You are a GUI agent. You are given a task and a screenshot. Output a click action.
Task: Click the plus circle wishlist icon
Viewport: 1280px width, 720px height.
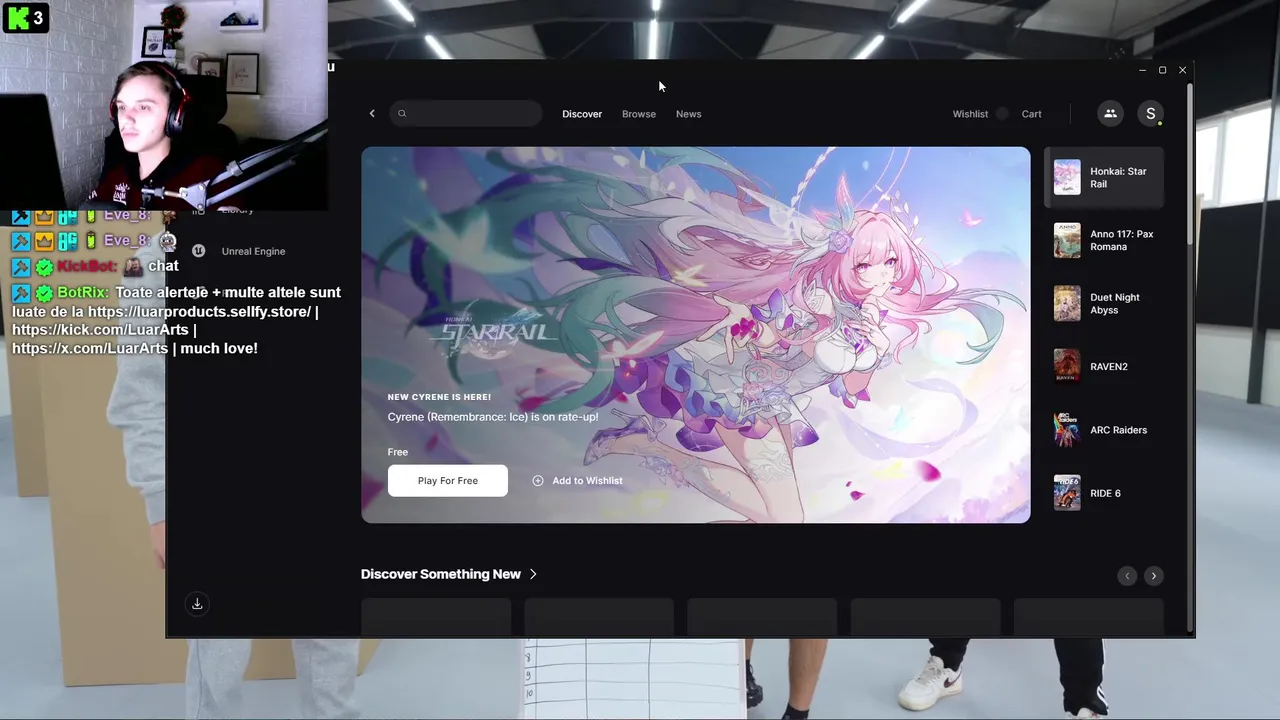[538, 481]
